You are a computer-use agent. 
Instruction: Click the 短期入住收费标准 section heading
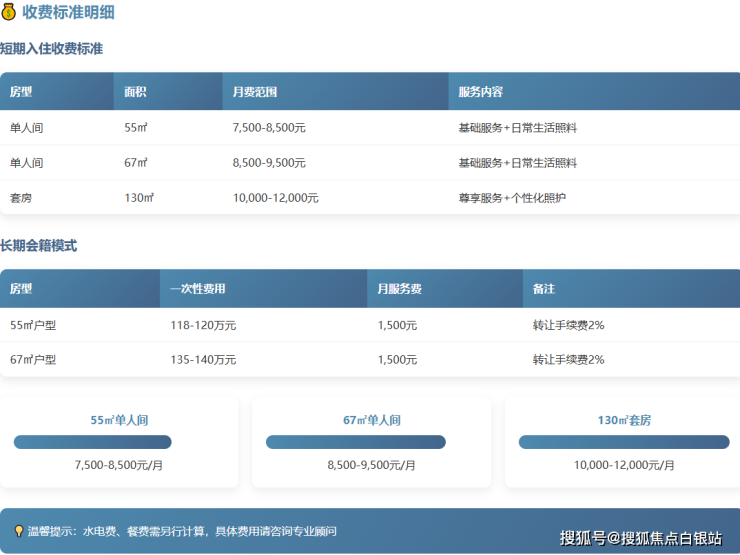point(52,48)
